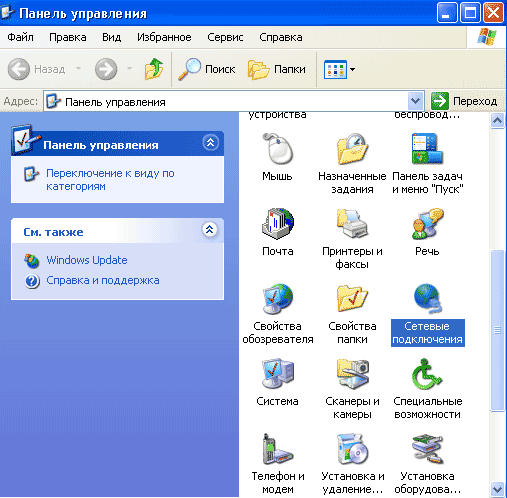Screen dimensions: 507x498
Task: Collapse the См. также section
Action: tap(210, 229)
